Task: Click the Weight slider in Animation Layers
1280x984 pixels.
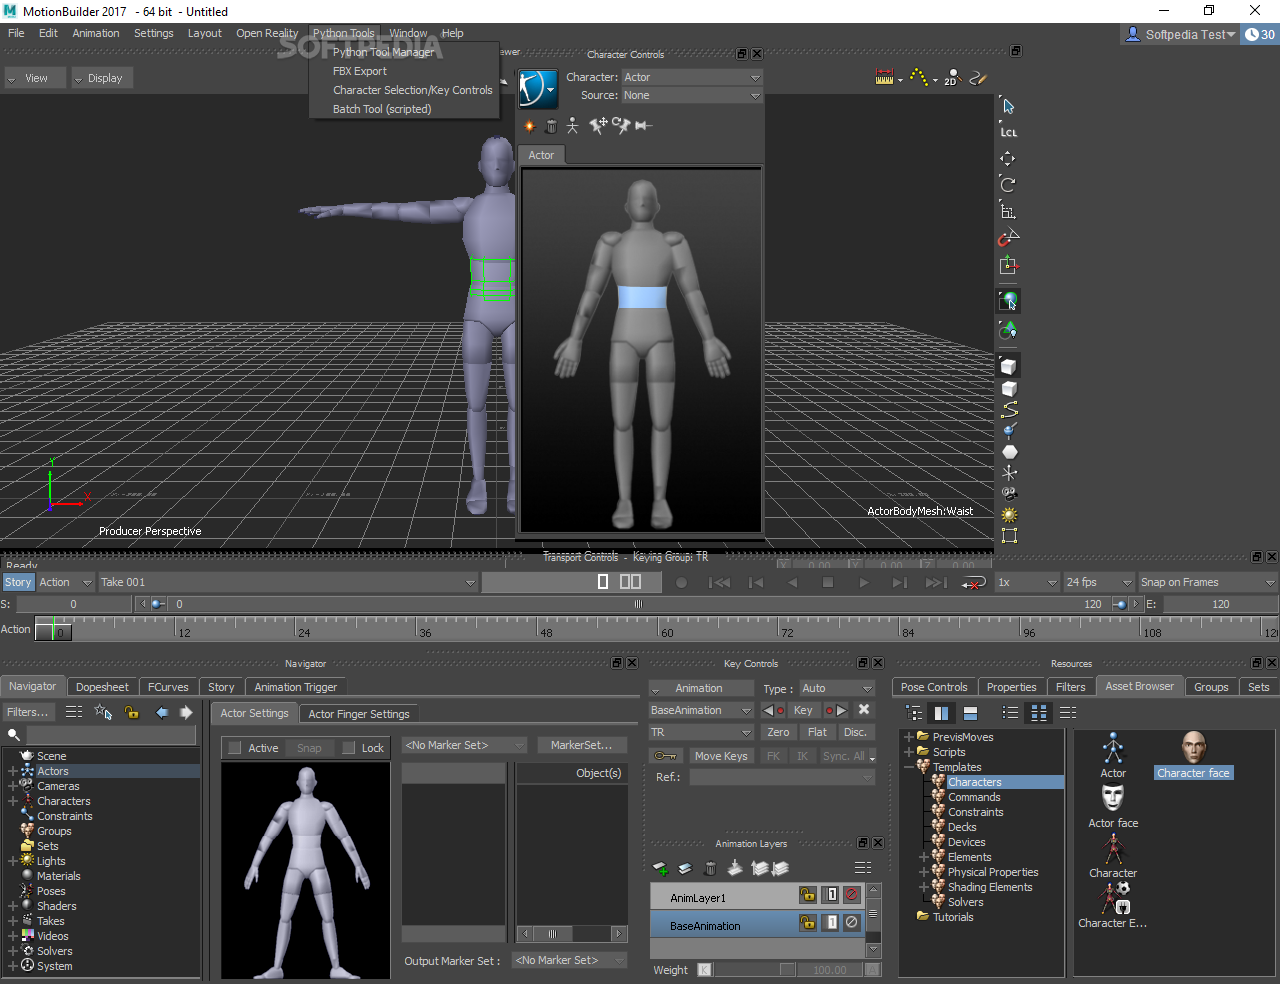Action: (x=754, y=970)
